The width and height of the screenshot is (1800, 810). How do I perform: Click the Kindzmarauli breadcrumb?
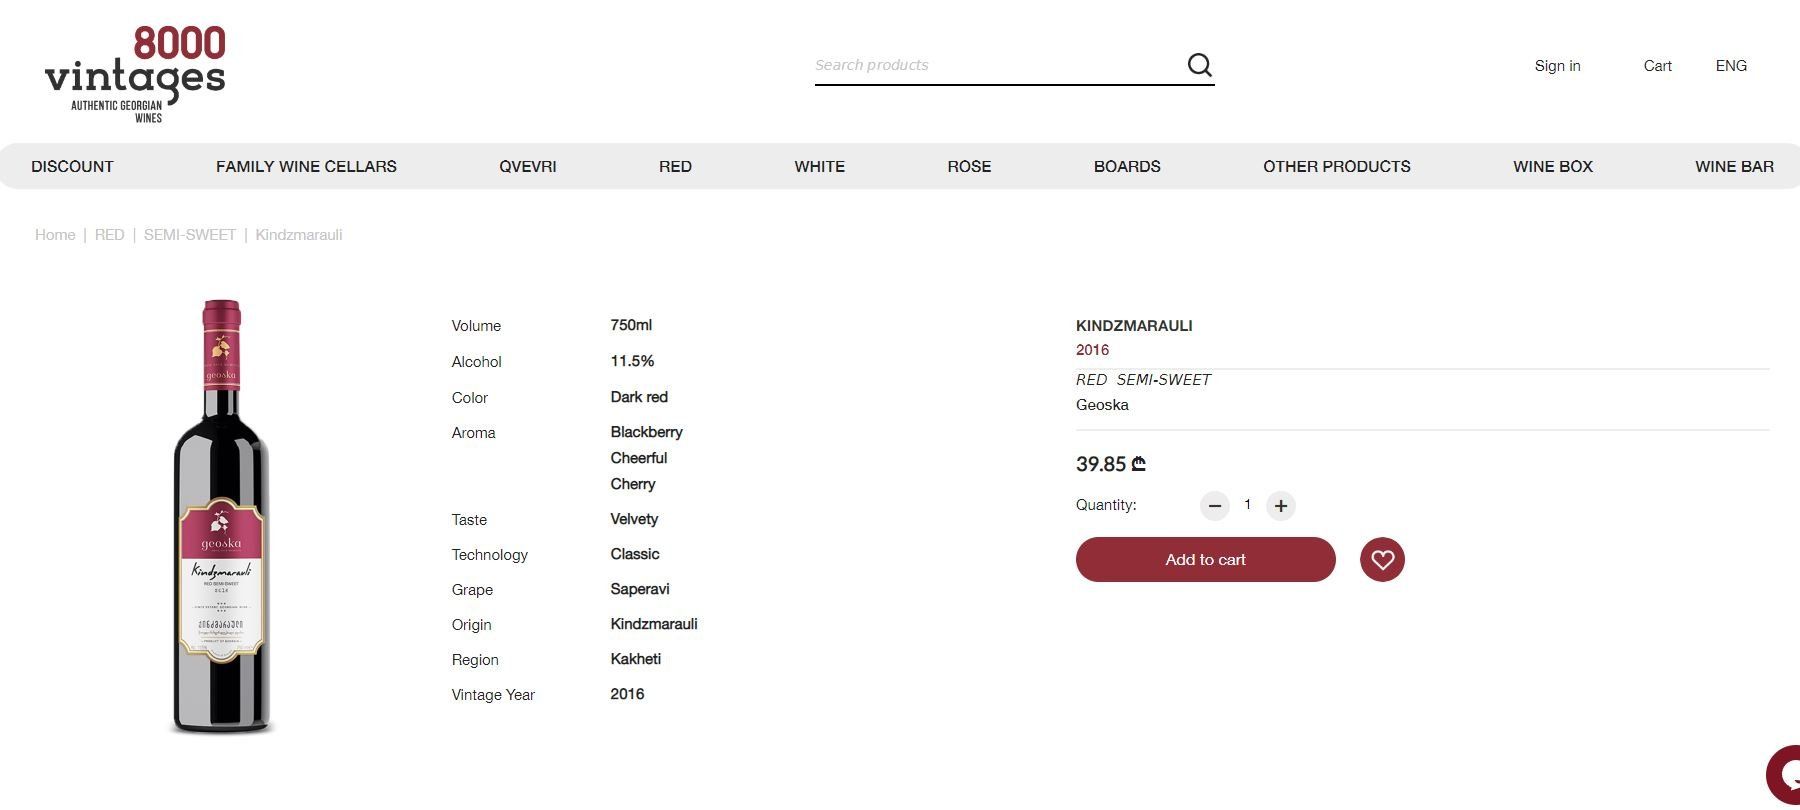299,235
